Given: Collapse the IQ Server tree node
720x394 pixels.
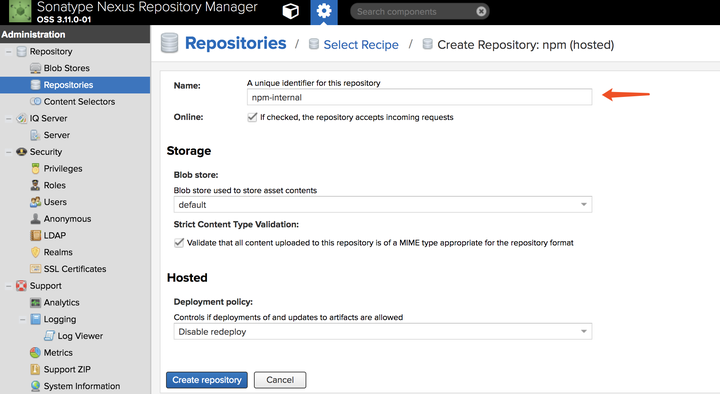Looking at the screenshot, I should [8, 118].
